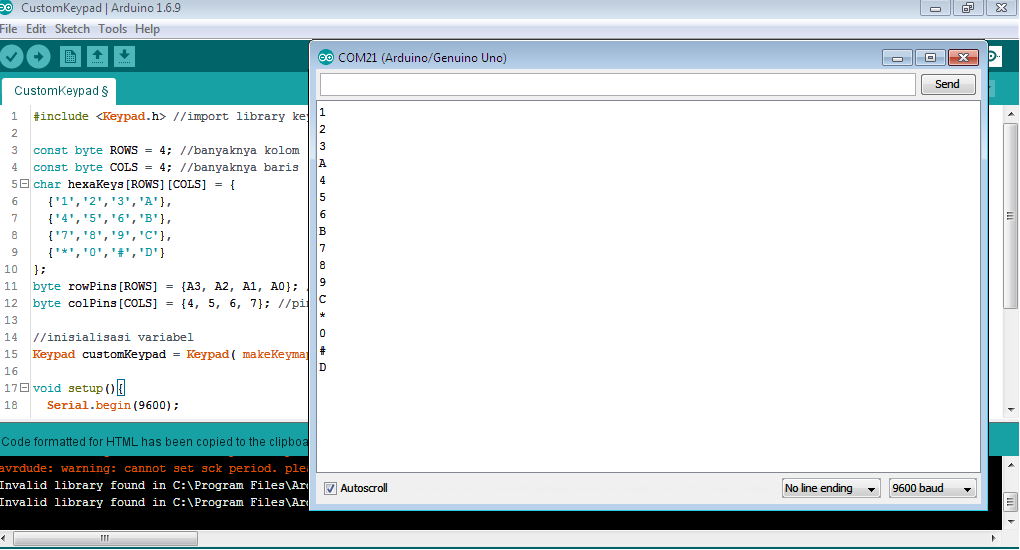1020x550 pixels.
Task: Click the Send button in serial monitor
Action: (947, 84)
